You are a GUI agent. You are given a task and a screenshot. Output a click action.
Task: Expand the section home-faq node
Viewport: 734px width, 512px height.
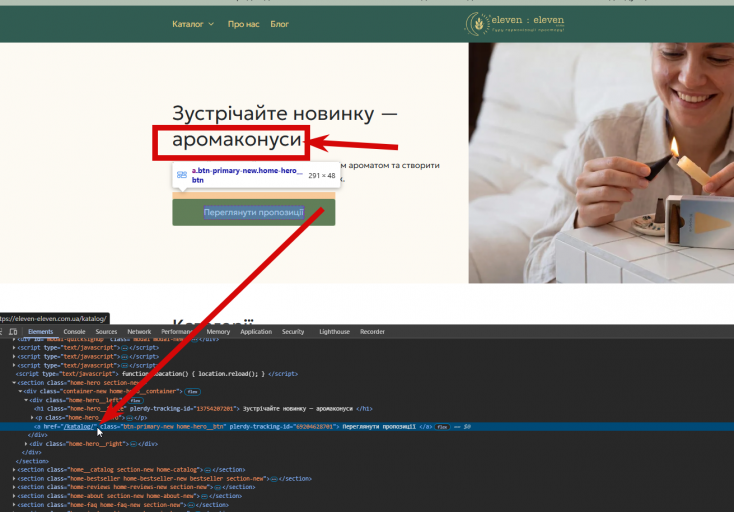coord(14,505)
